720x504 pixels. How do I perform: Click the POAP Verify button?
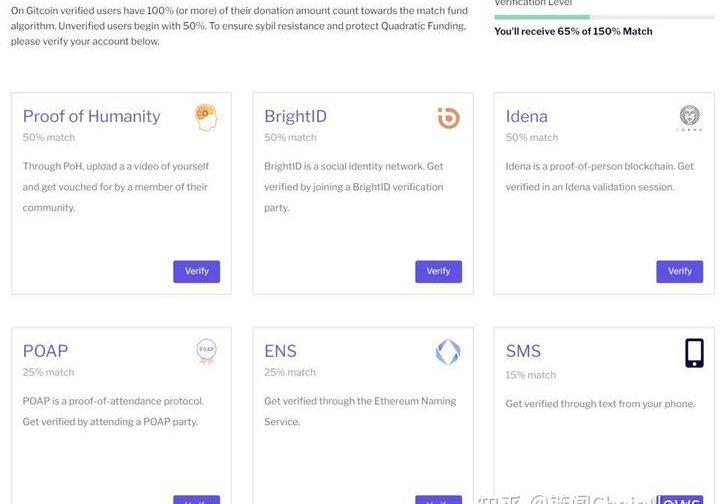click(x=197, y=500)
